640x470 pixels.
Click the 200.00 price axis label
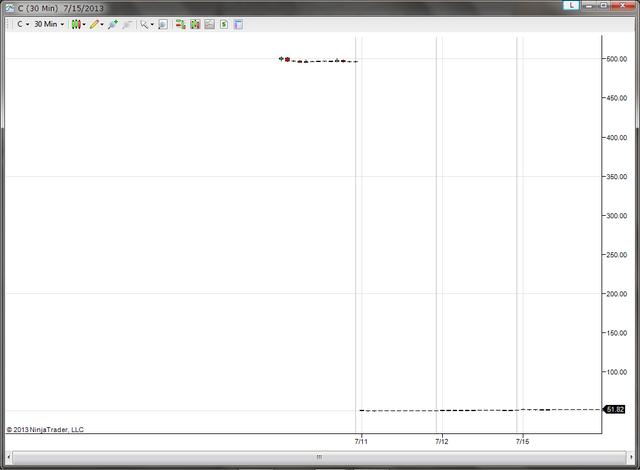point(617,294)
